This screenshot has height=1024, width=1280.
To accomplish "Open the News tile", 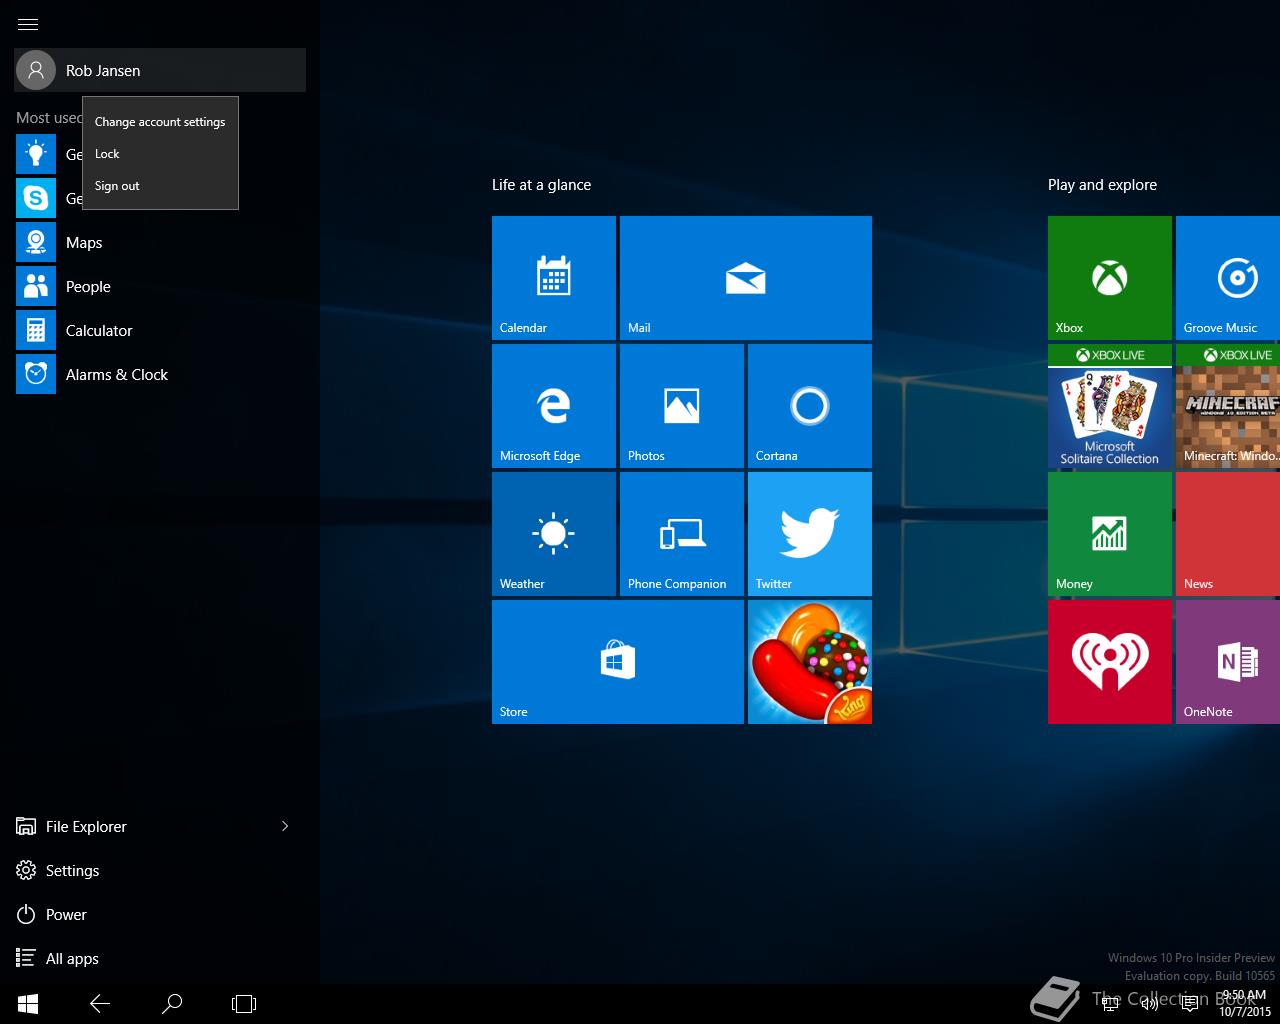I will tap(1228, 534).
